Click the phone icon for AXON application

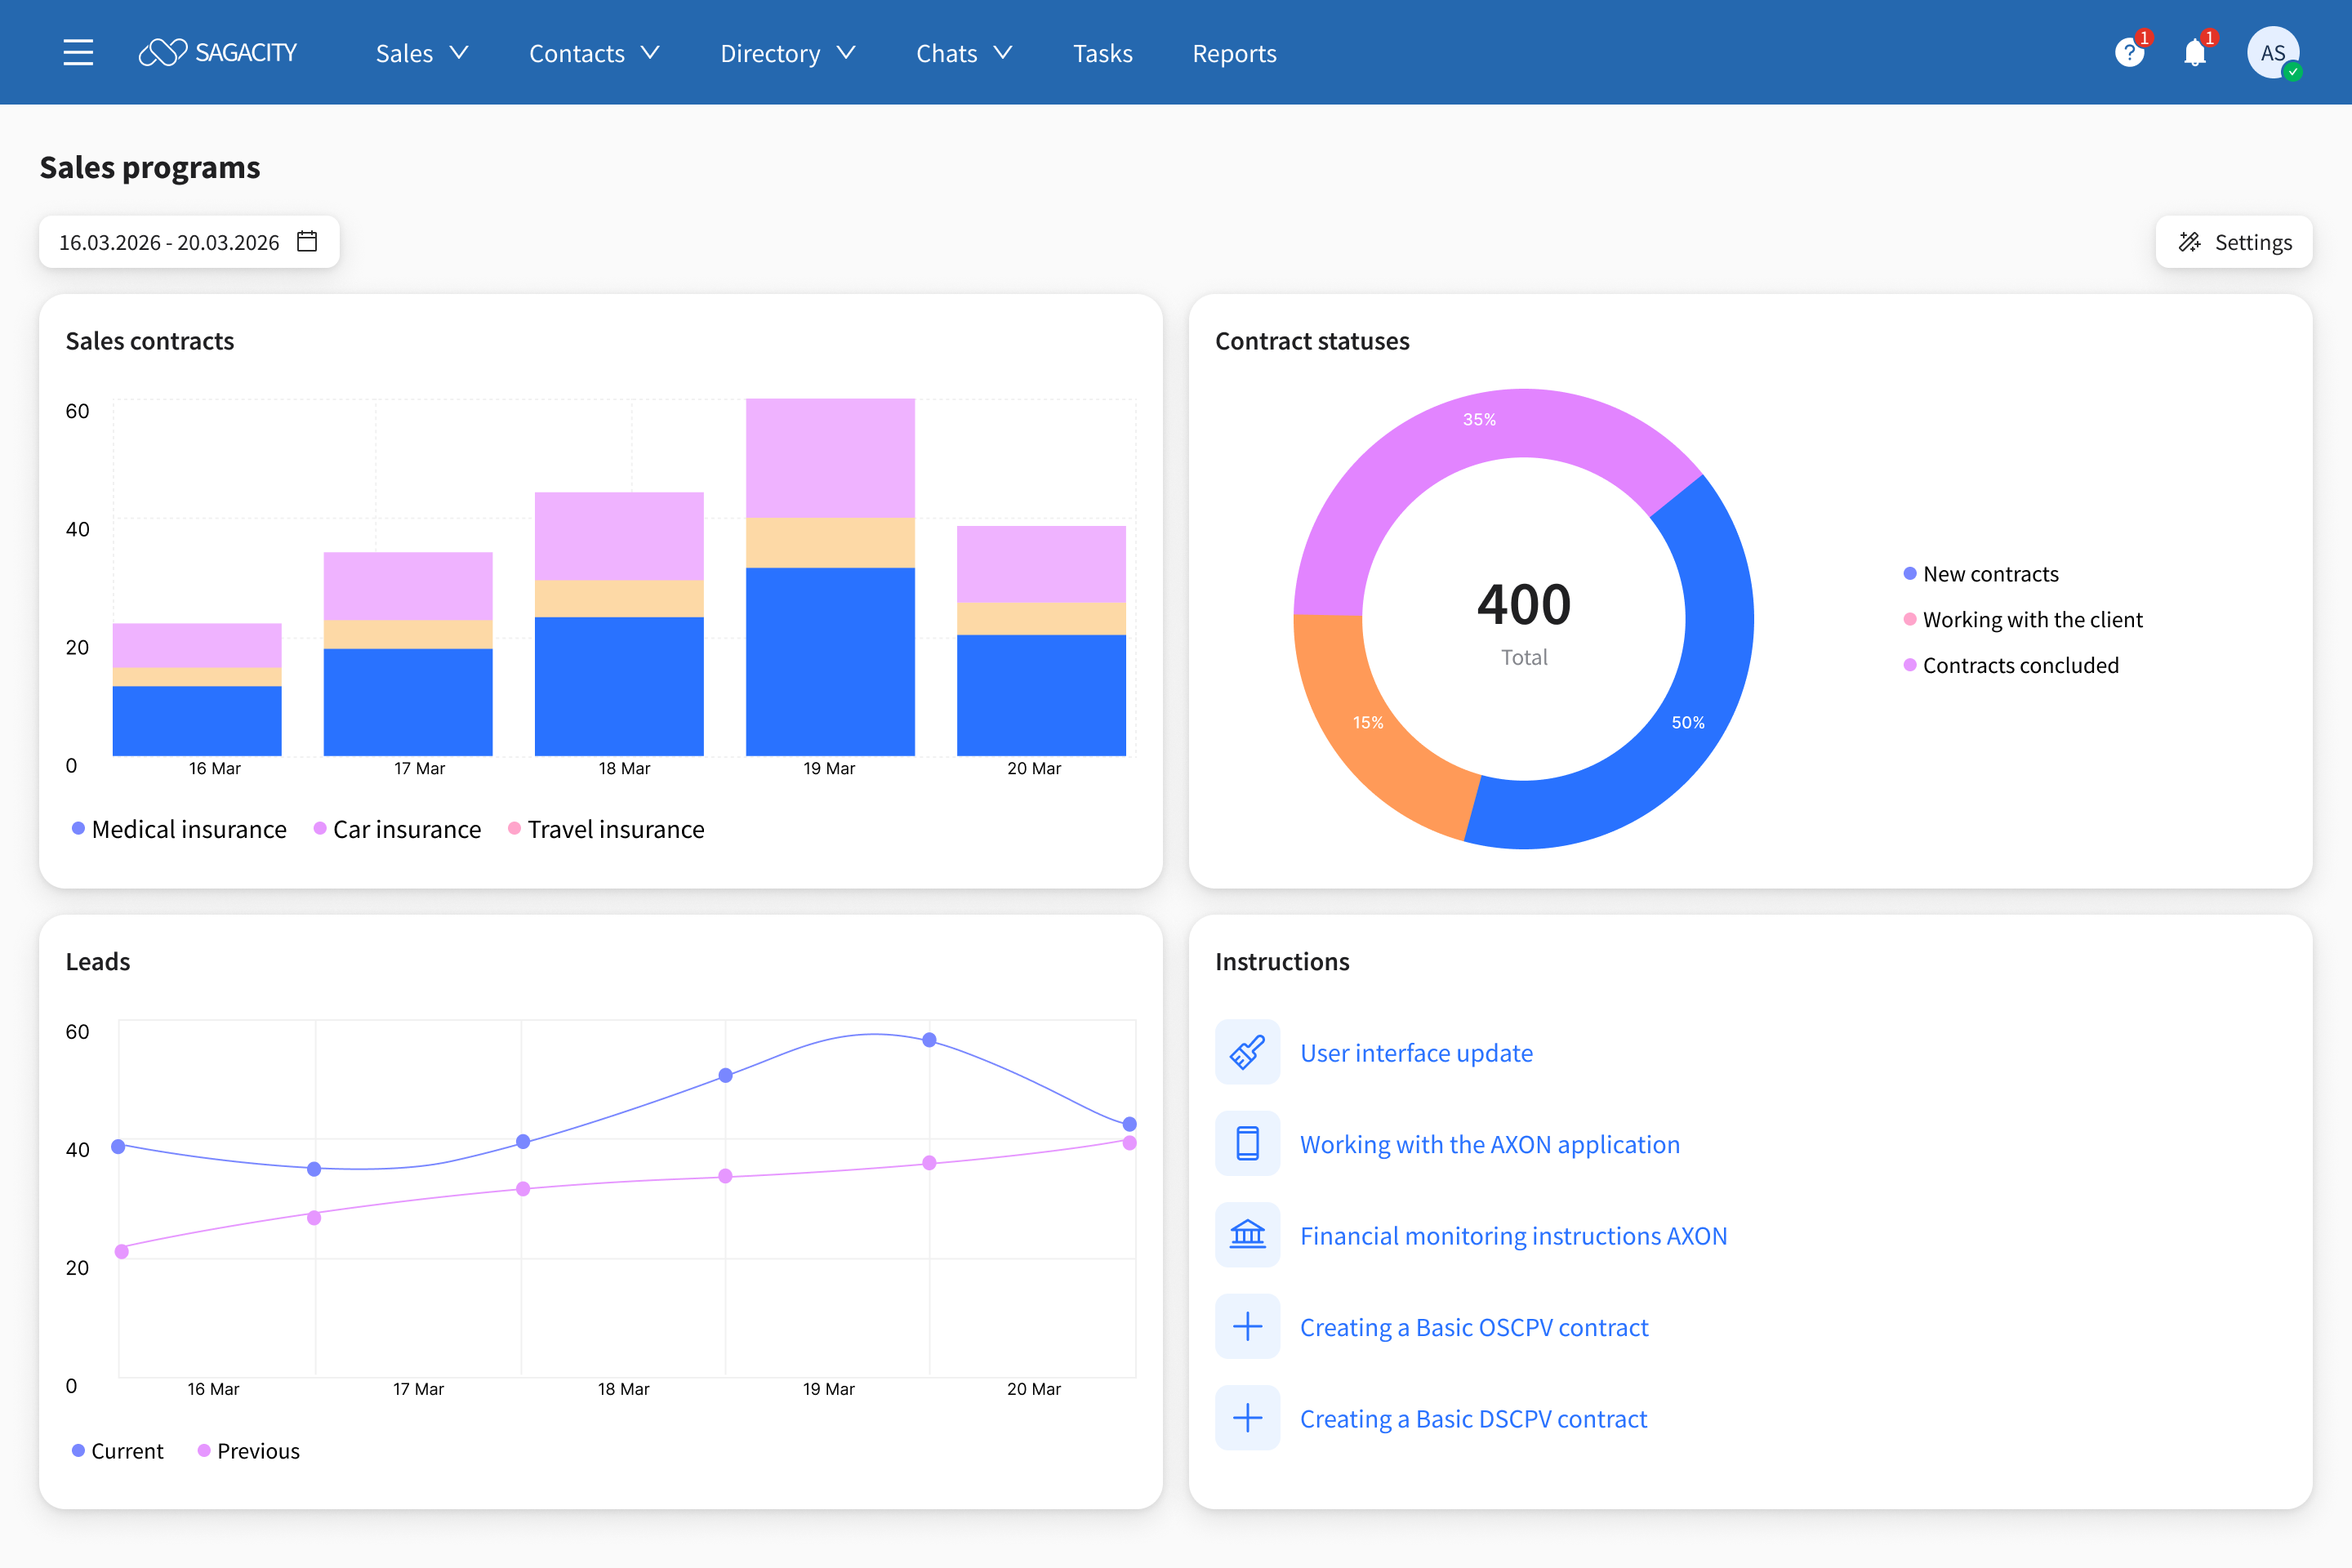pyautogui.click(x=1247, y=1143)
